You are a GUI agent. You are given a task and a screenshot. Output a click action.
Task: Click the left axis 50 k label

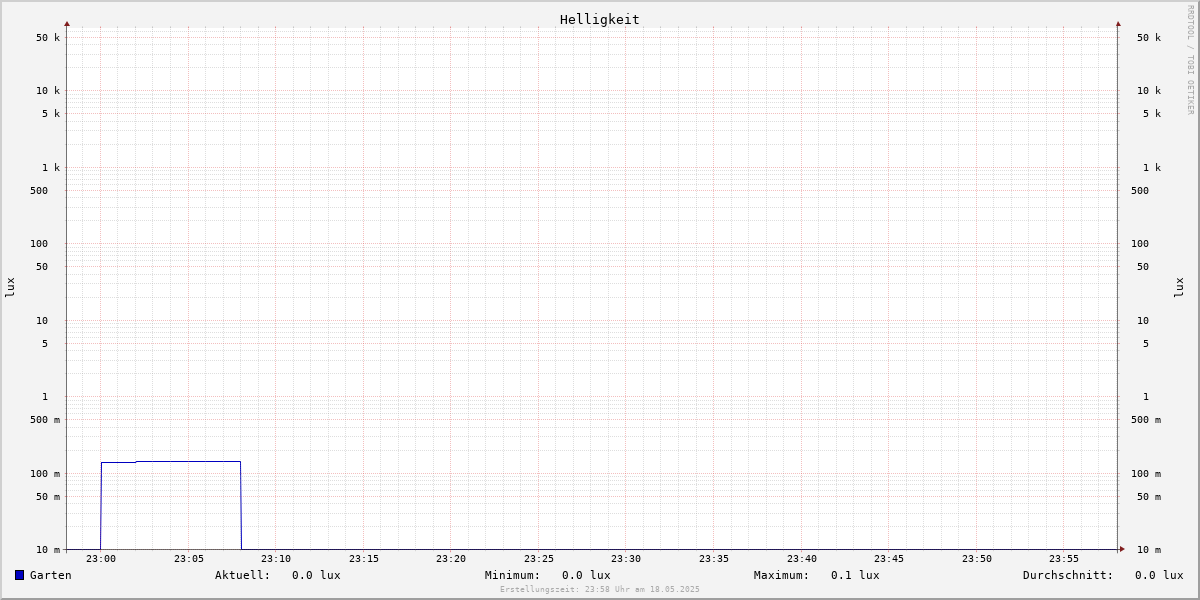[48, 38]
